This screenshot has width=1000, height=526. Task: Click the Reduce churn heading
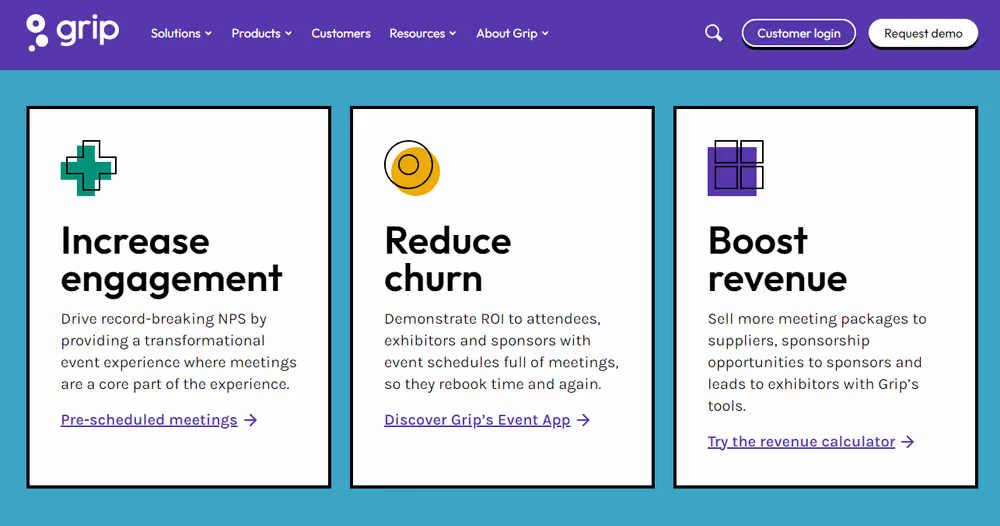point(448,259)
